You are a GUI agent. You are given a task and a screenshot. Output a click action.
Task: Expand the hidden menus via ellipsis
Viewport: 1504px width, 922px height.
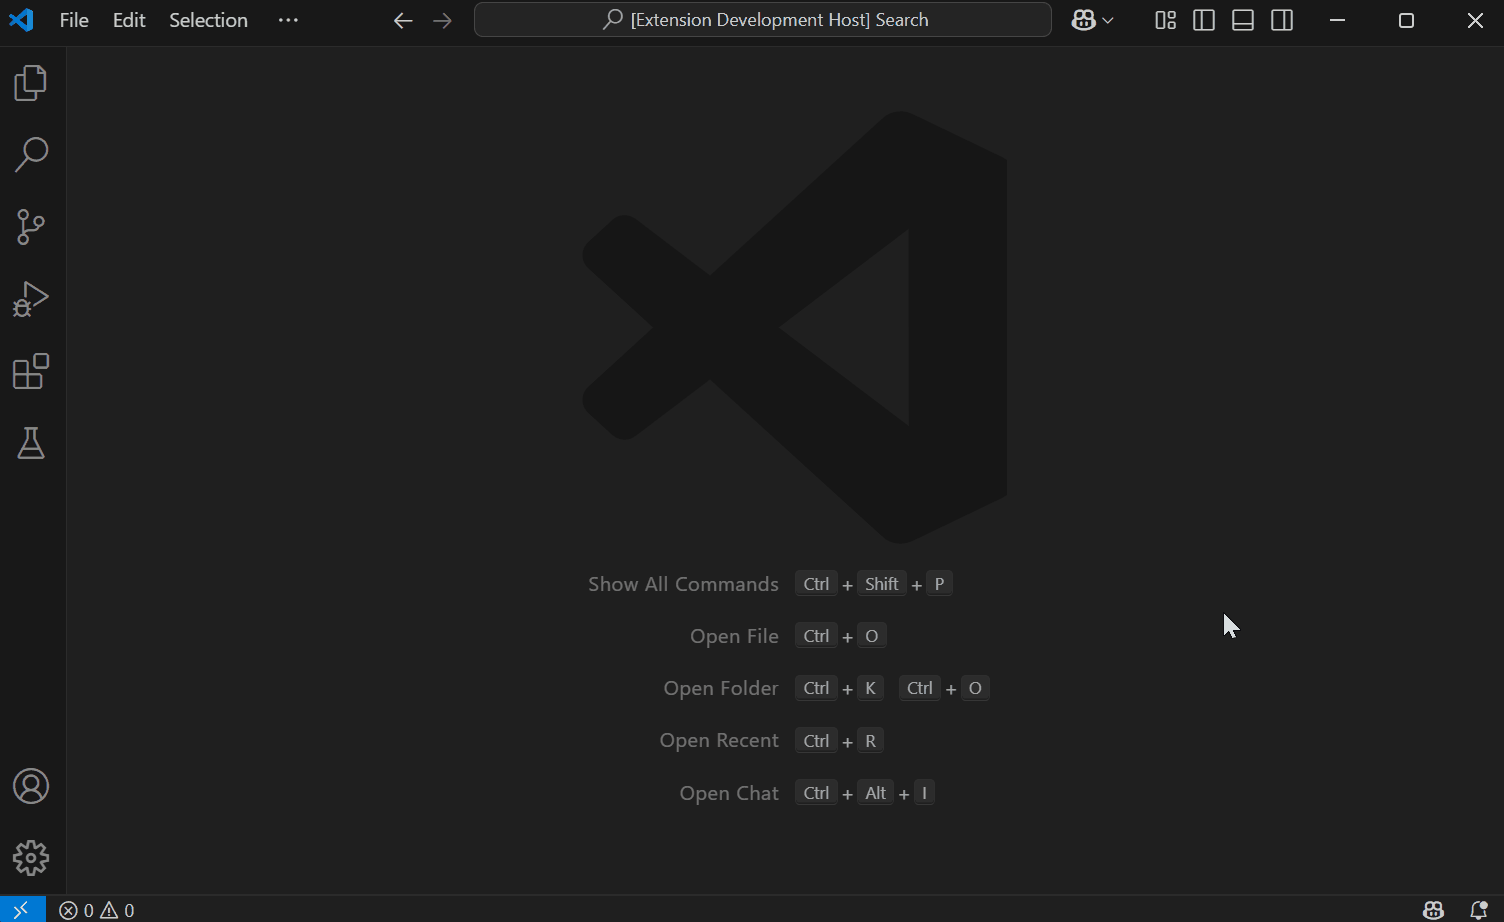[x=288, y=20]
